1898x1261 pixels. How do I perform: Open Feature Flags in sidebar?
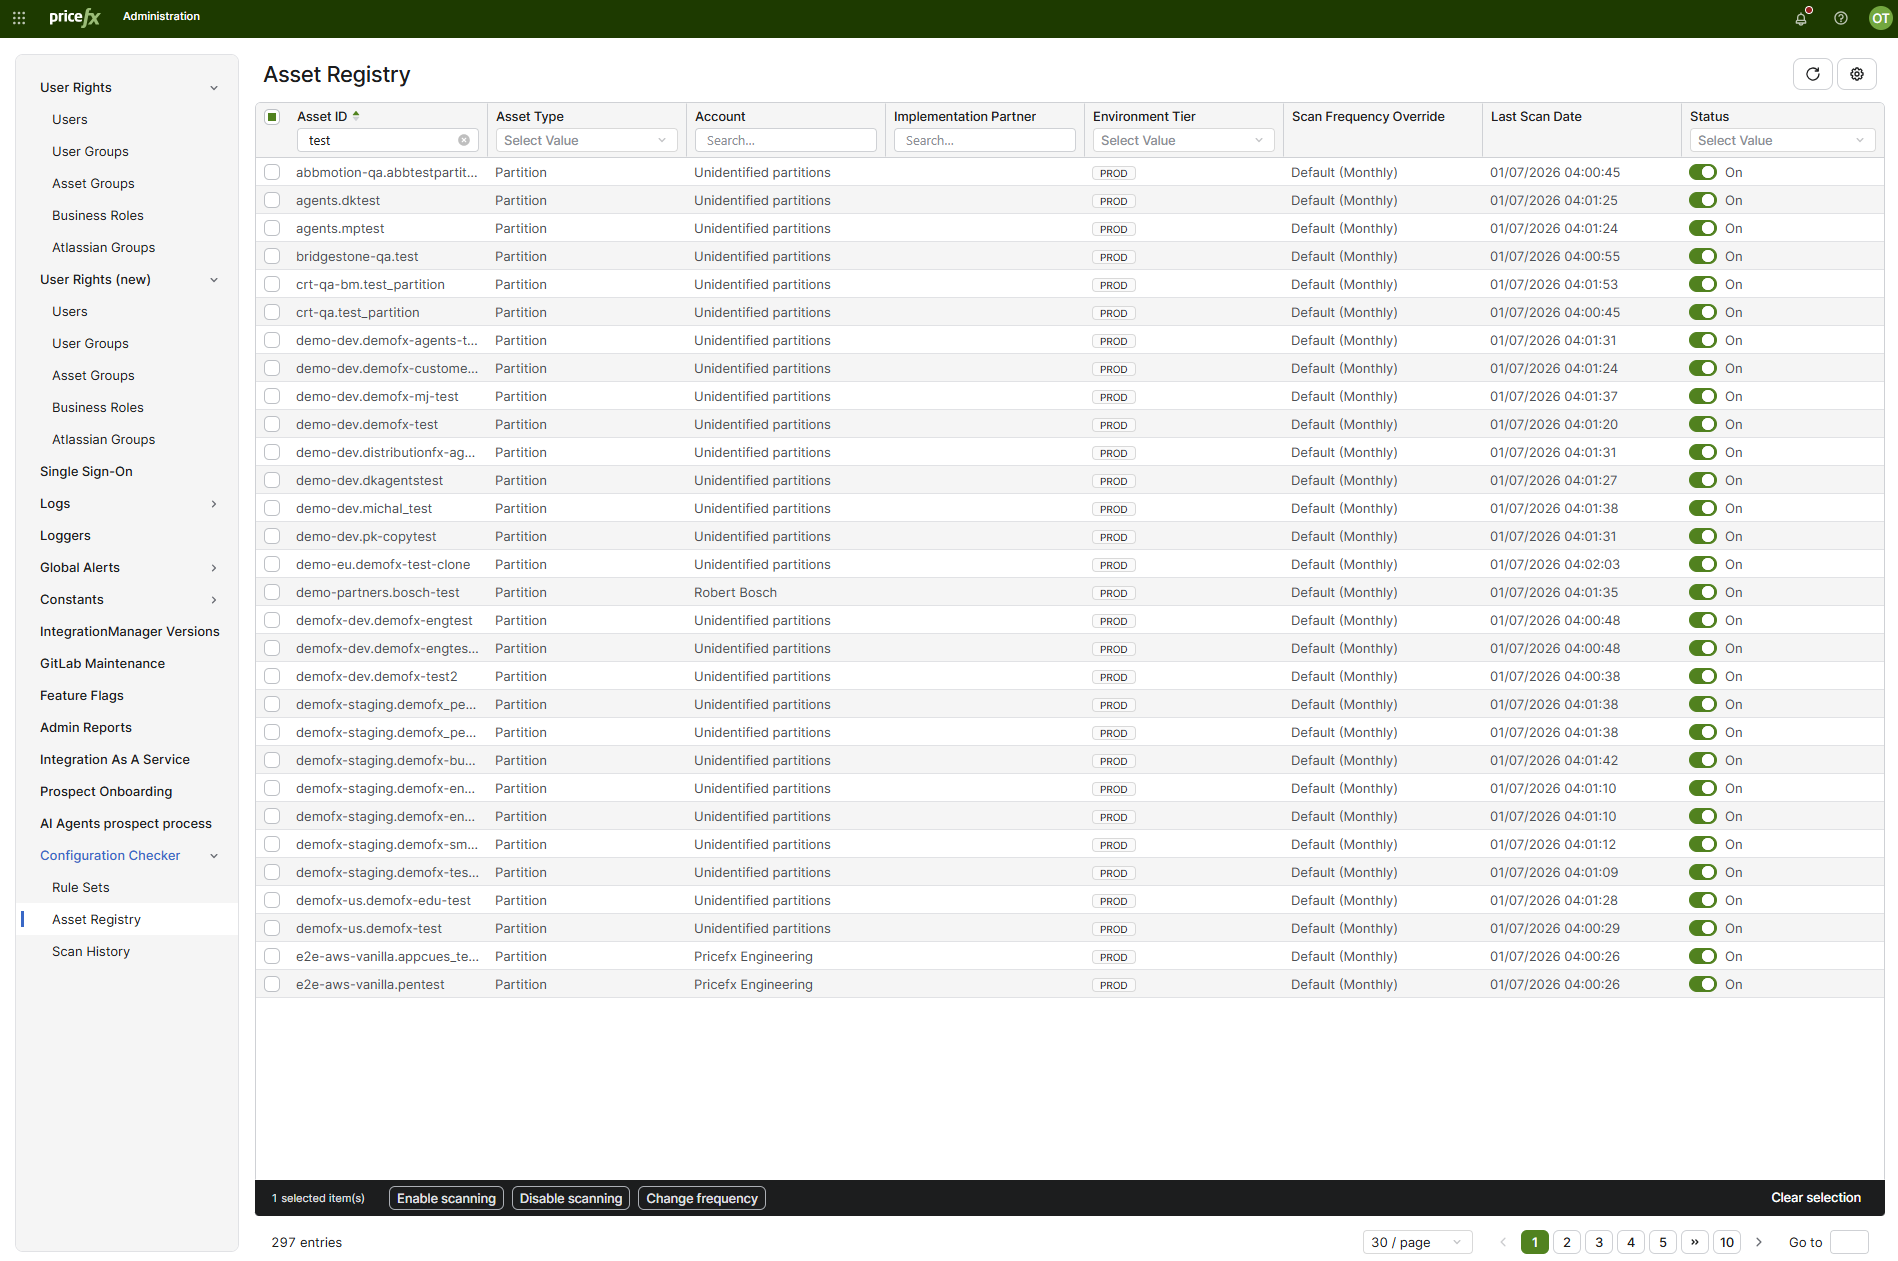82,695
